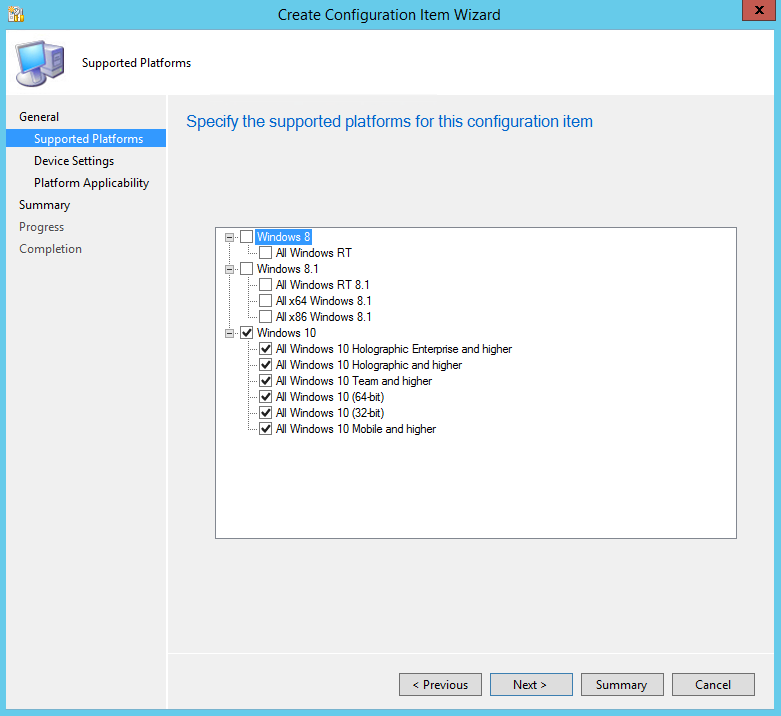
Task: Click the wizard icon in title bar
Action: (x=15, y=14)
